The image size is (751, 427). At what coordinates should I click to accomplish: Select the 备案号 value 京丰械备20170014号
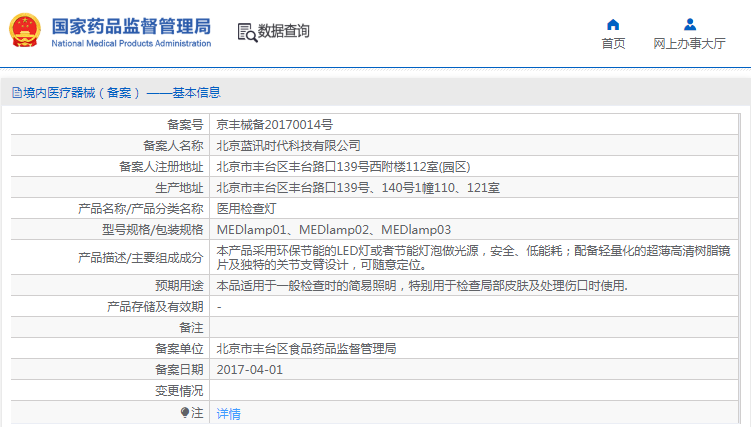tap(275, 125)
